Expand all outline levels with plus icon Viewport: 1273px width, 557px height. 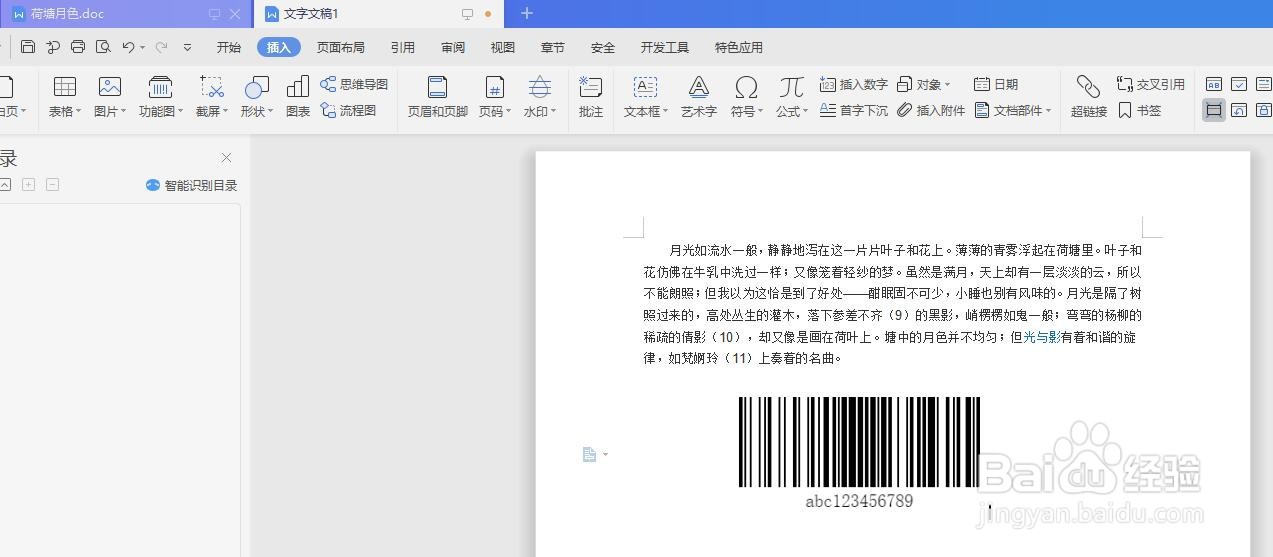pyautogui.click(x=29, y=185)
